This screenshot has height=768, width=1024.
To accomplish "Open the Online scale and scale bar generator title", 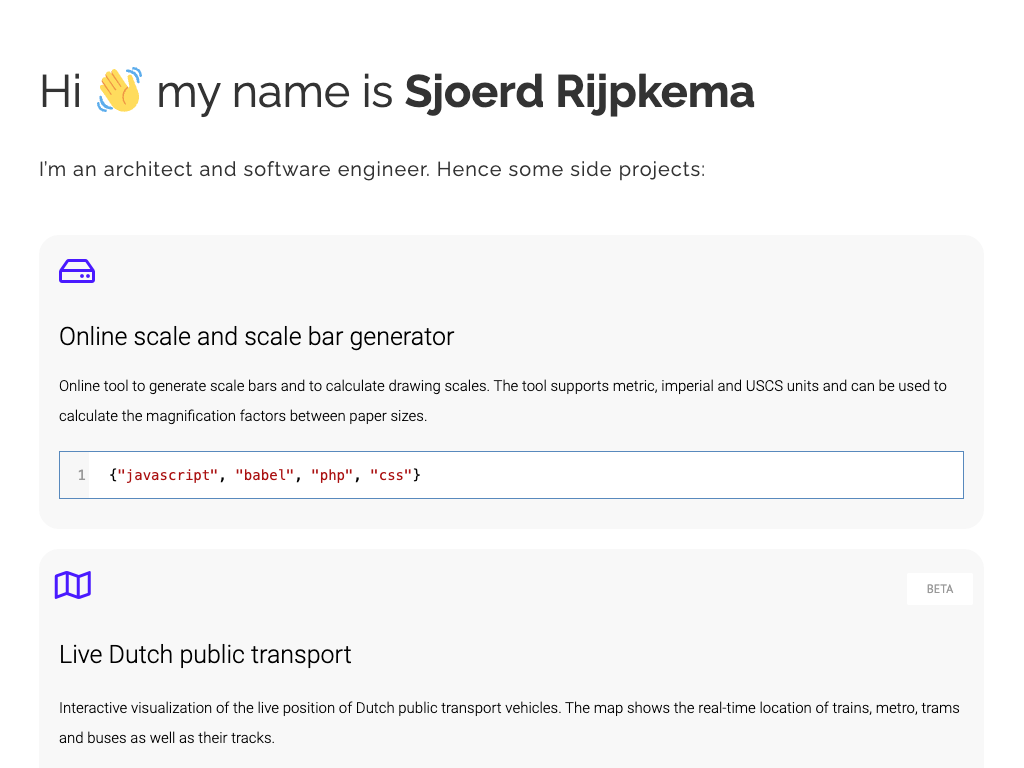I will 256,337.
